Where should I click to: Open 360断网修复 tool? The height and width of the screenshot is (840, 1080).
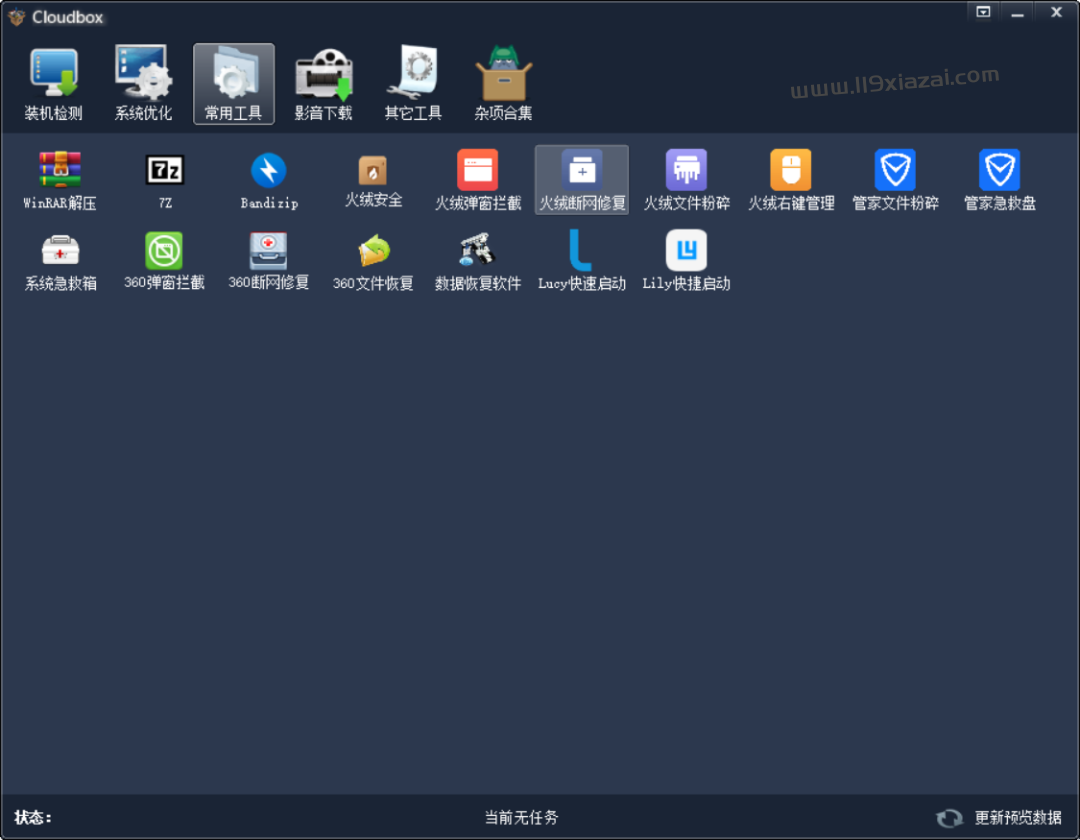[x=269, y=260]
